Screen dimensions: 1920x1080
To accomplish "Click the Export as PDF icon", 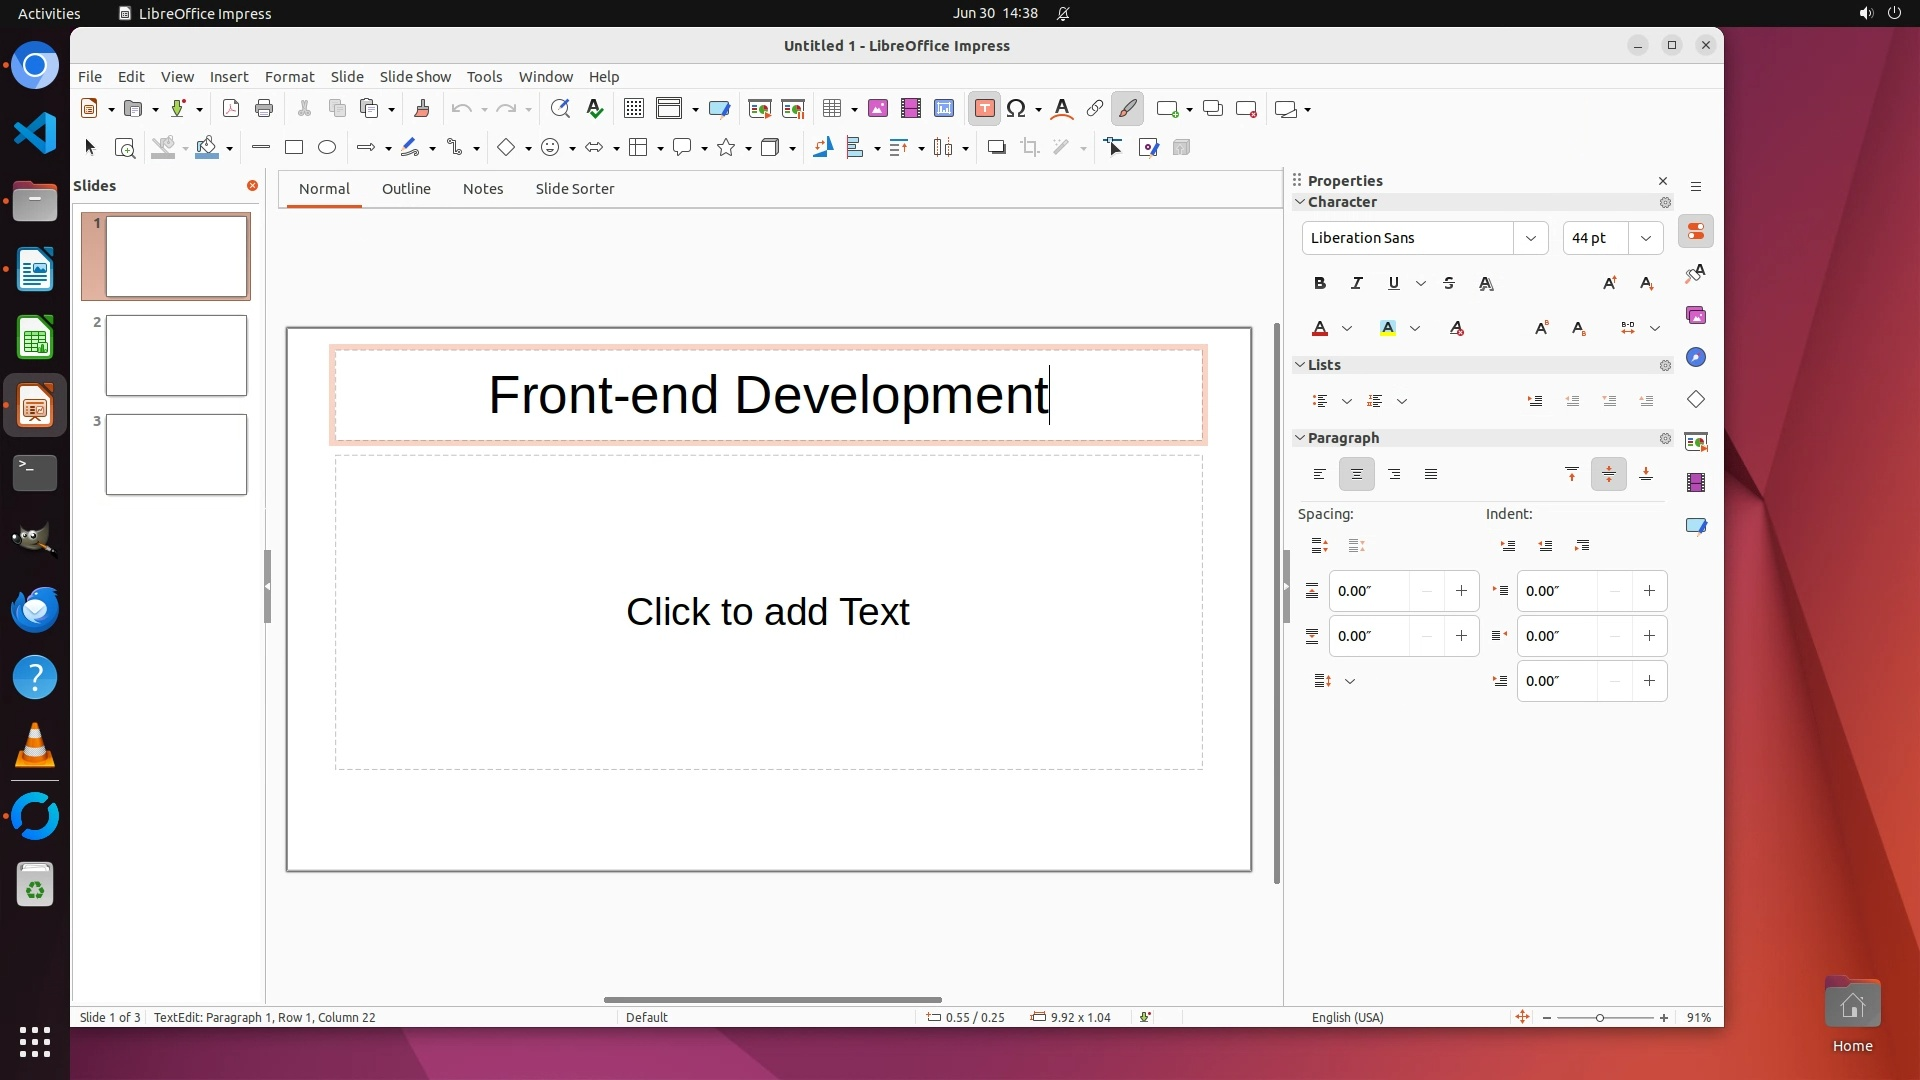I will click(x=231, y=109).
